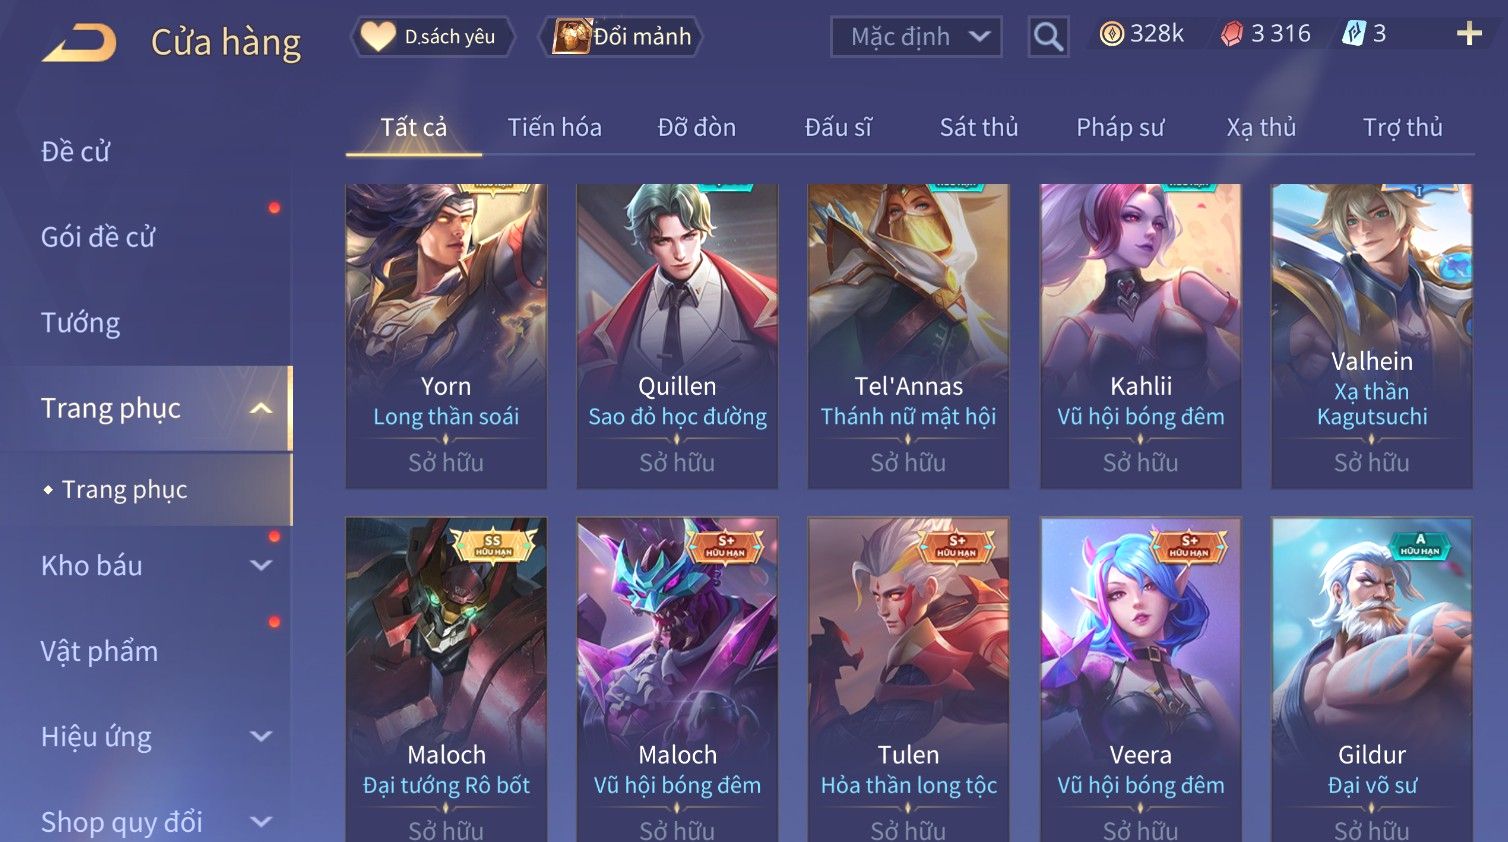Open Gói đề cử in sidebar
Image resolution: width=1508 pixels, height=842 pixels.
[98, 237]
